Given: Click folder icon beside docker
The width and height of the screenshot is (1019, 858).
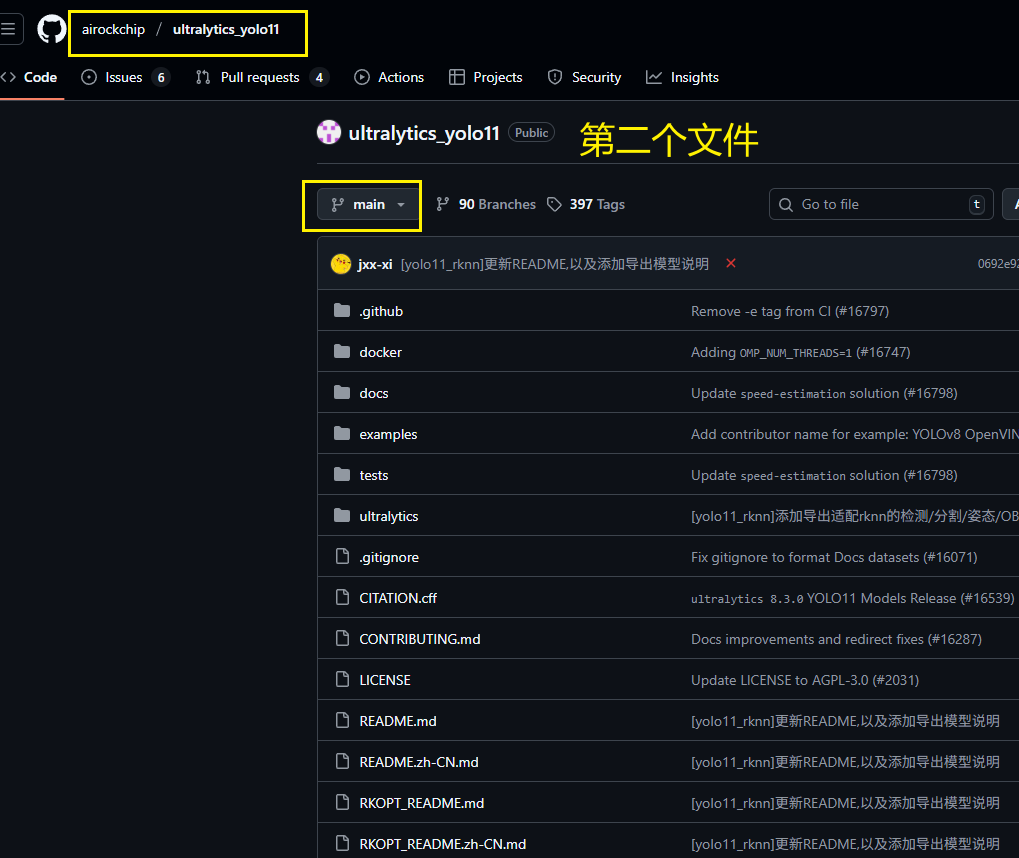Looking at the screenshot, I should point(342,352).
